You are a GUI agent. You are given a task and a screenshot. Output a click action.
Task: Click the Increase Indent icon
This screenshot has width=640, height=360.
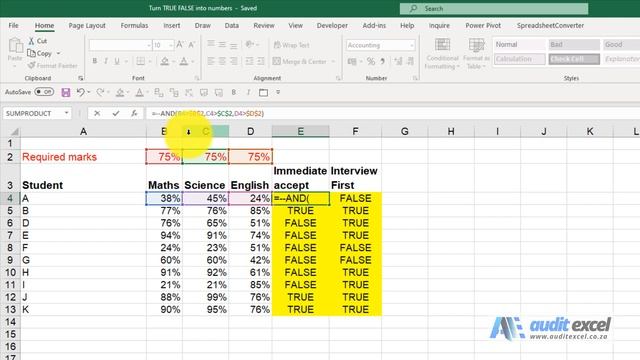pos(260,61)
